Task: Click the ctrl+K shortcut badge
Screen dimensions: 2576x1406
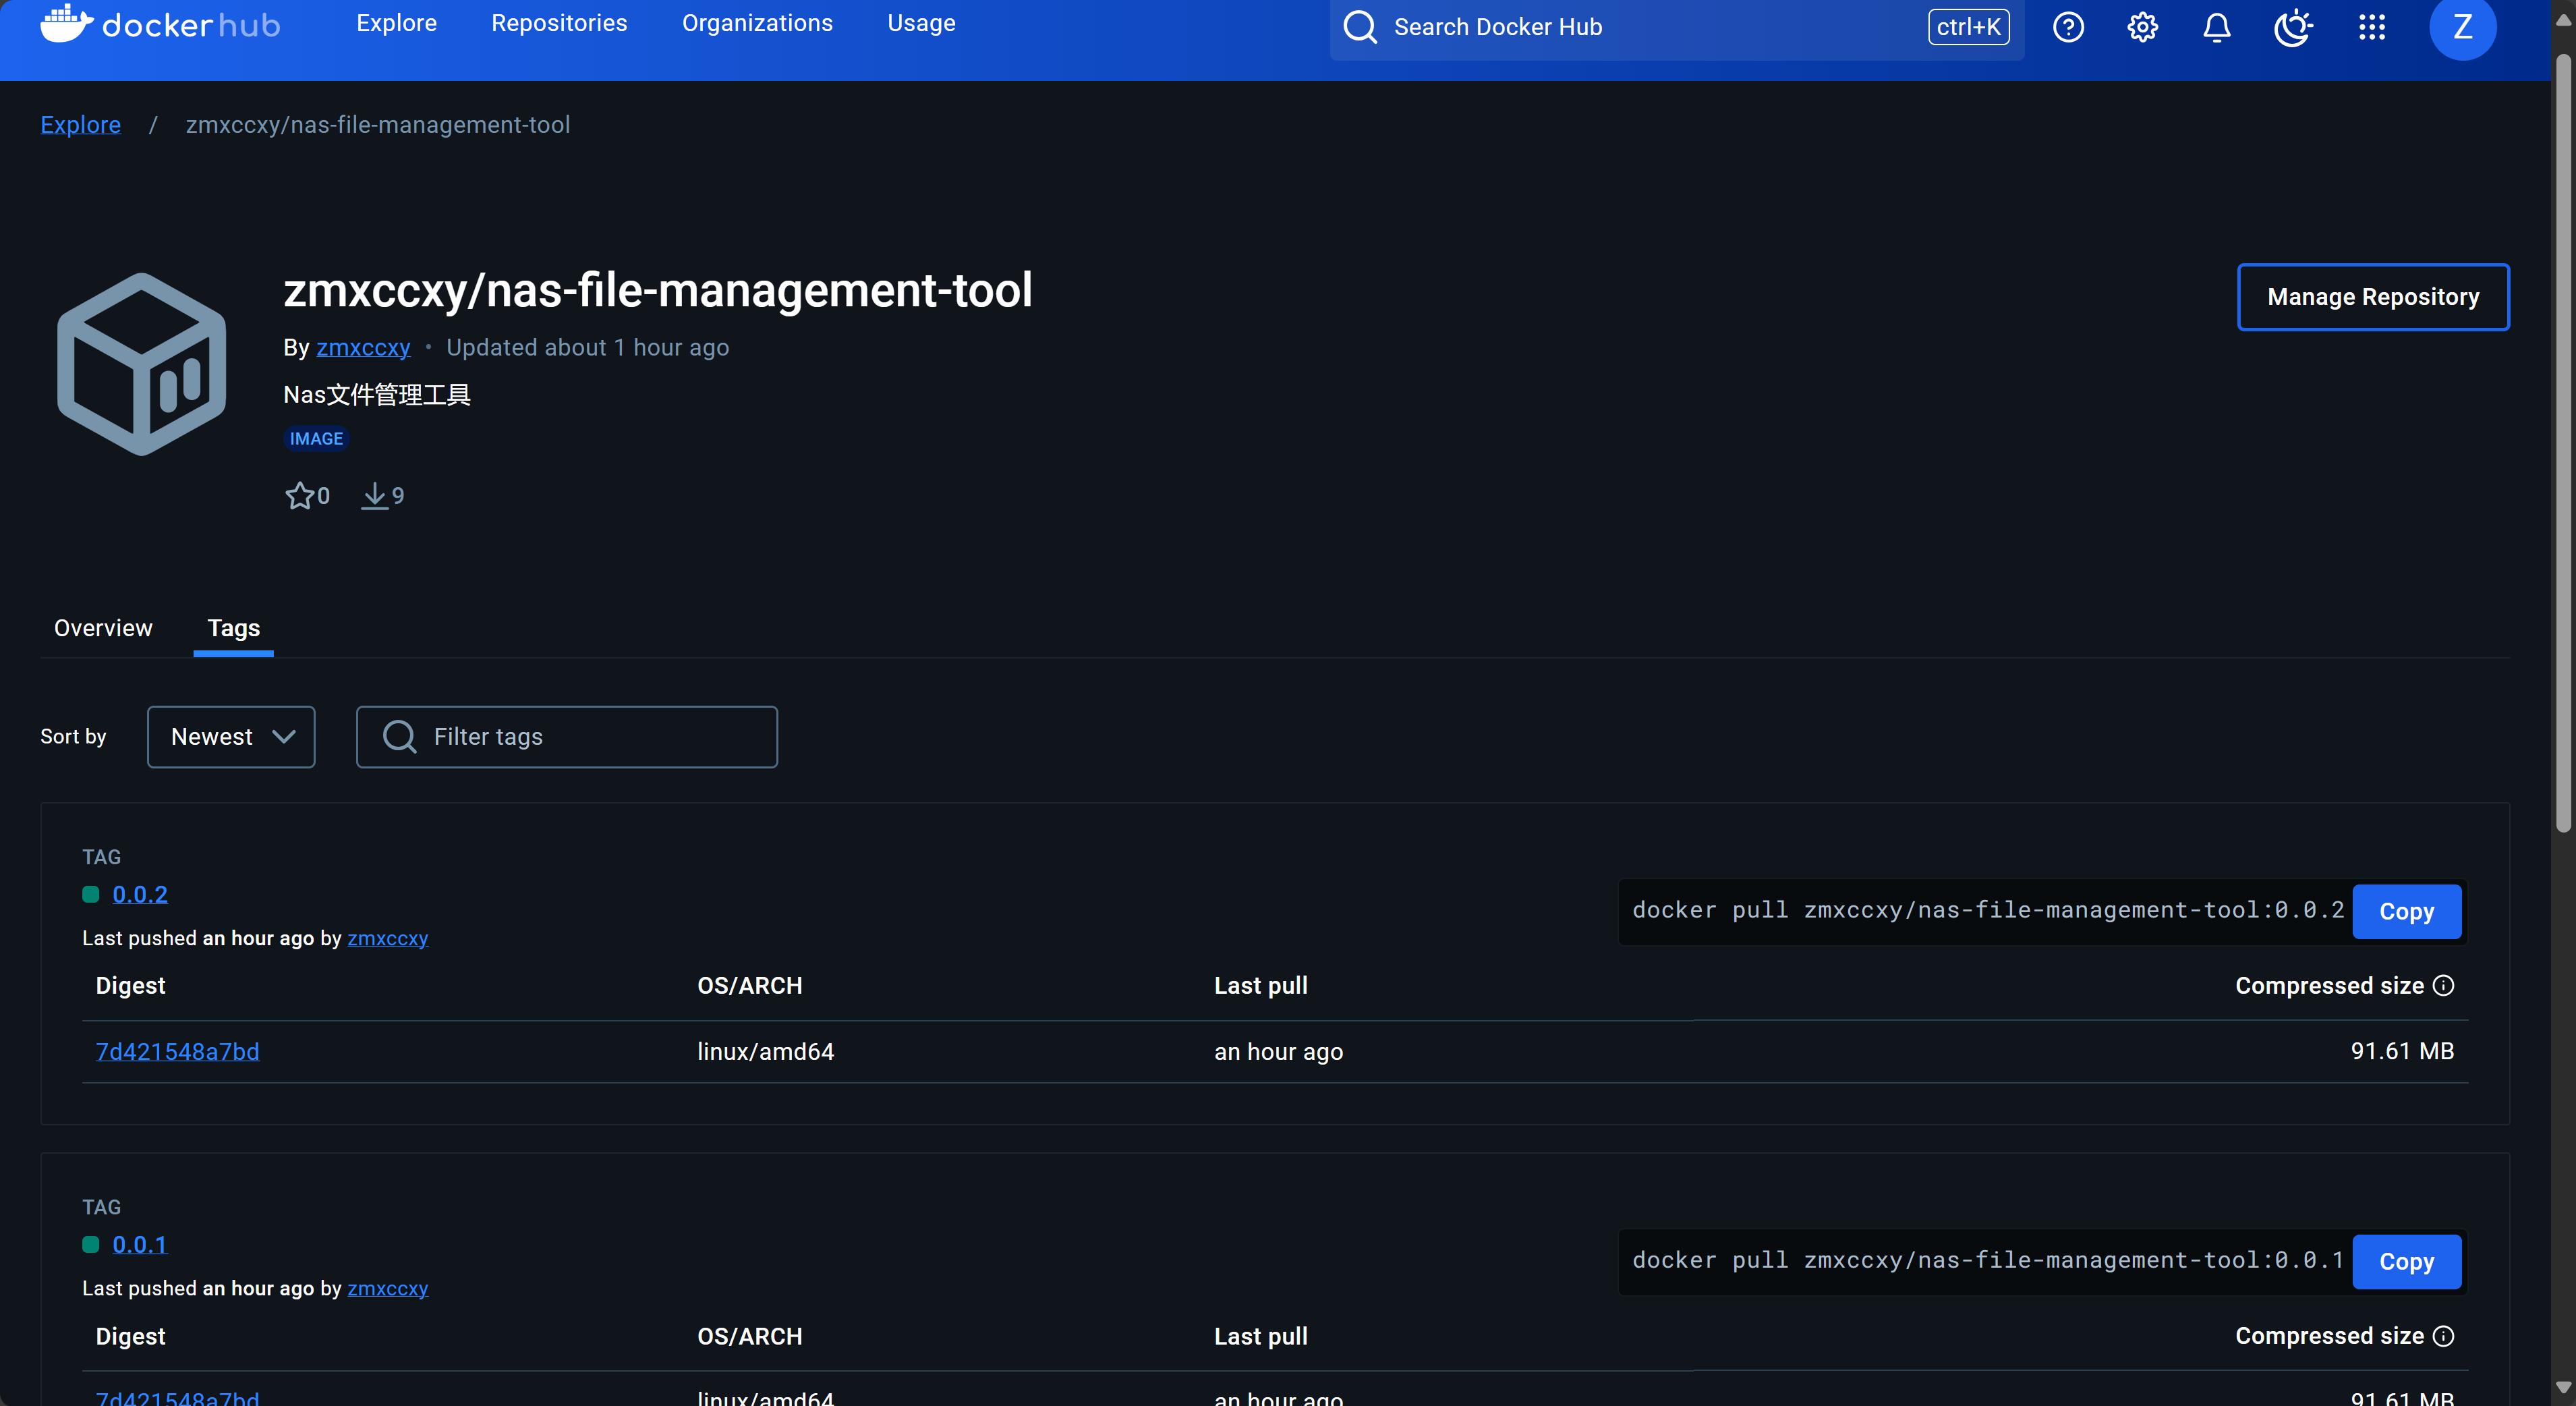Action: 1968,27
